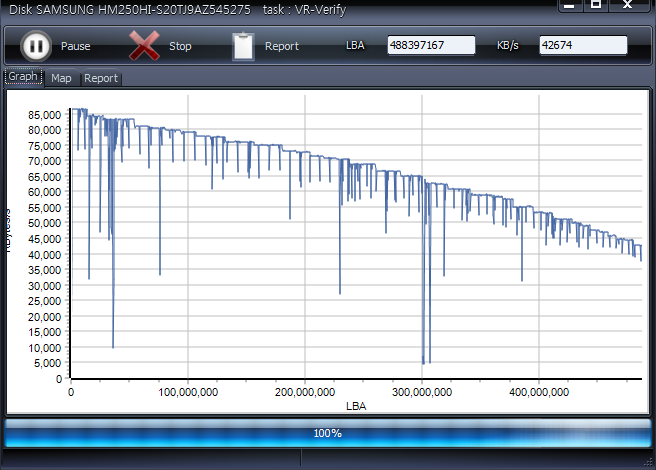656x470 pixels.
Task: Minimize the VR-Verify window
Action: pyautogui.click(x=568, y=5)
